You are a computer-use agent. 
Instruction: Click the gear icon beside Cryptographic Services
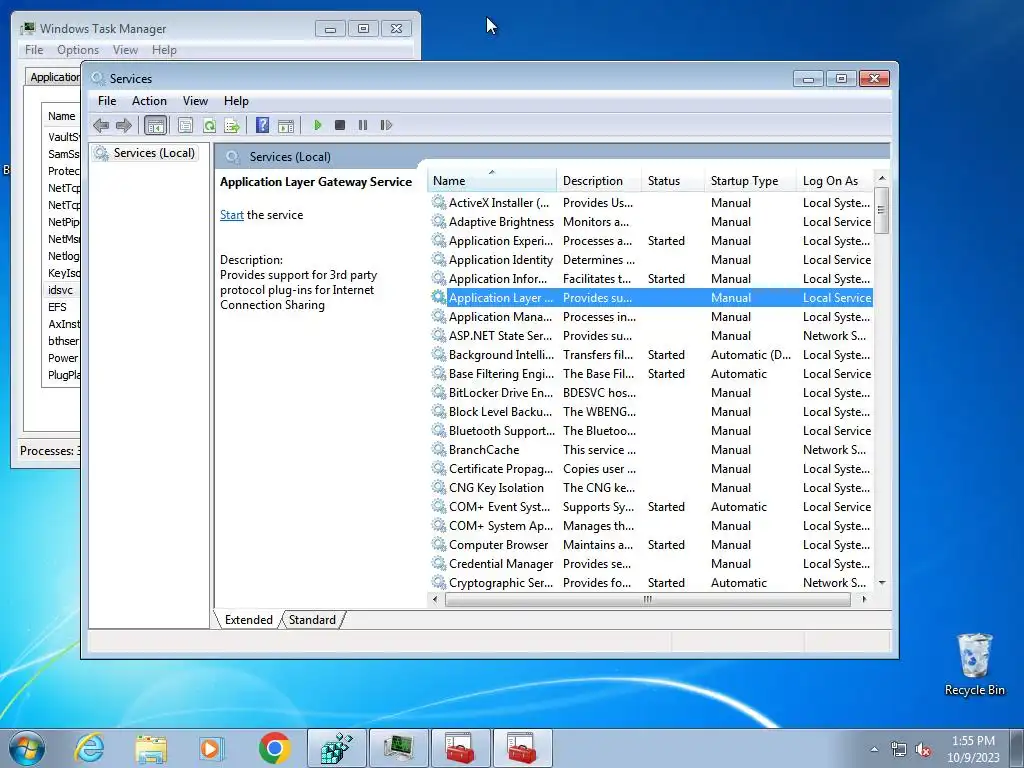(x=439, y=582)
